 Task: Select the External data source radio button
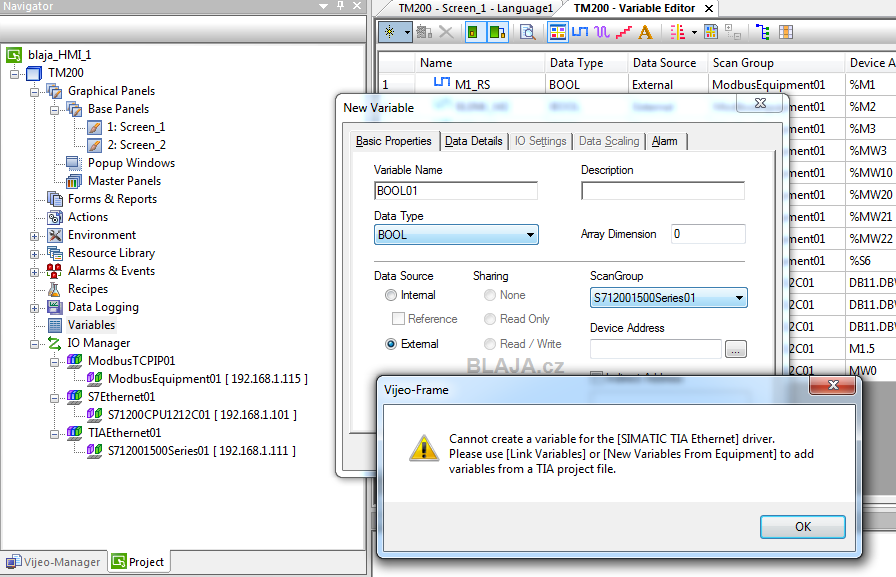(391, 344)
